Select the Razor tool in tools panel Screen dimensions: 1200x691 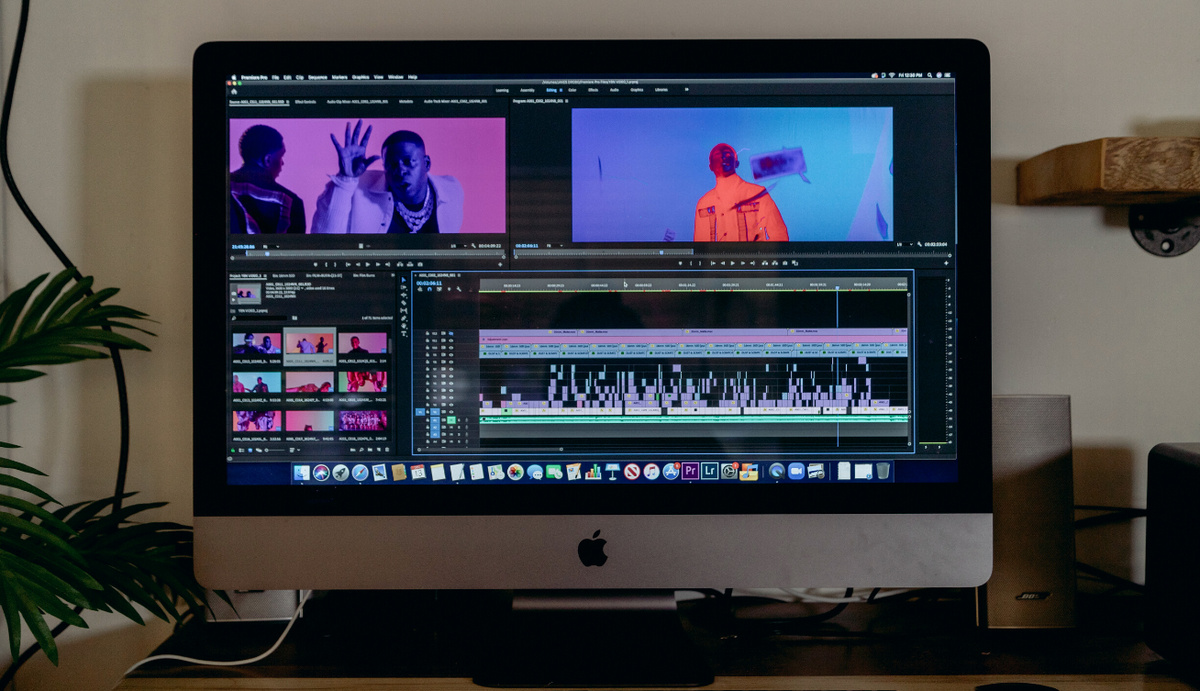click(403, 303)
